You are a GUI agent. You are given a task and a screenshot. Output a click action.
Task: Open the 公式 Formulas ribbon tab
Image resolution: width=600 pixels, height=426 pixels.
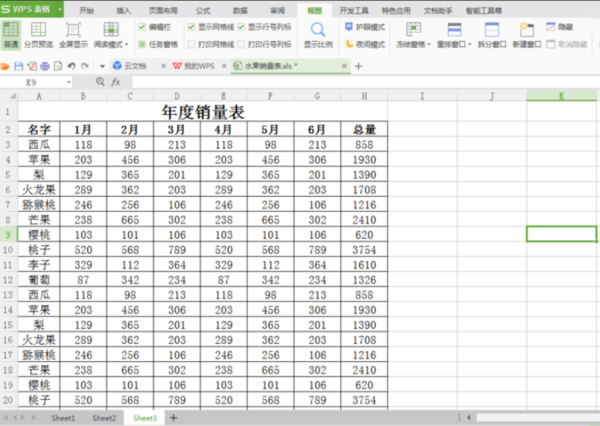(x=203, y=10)
